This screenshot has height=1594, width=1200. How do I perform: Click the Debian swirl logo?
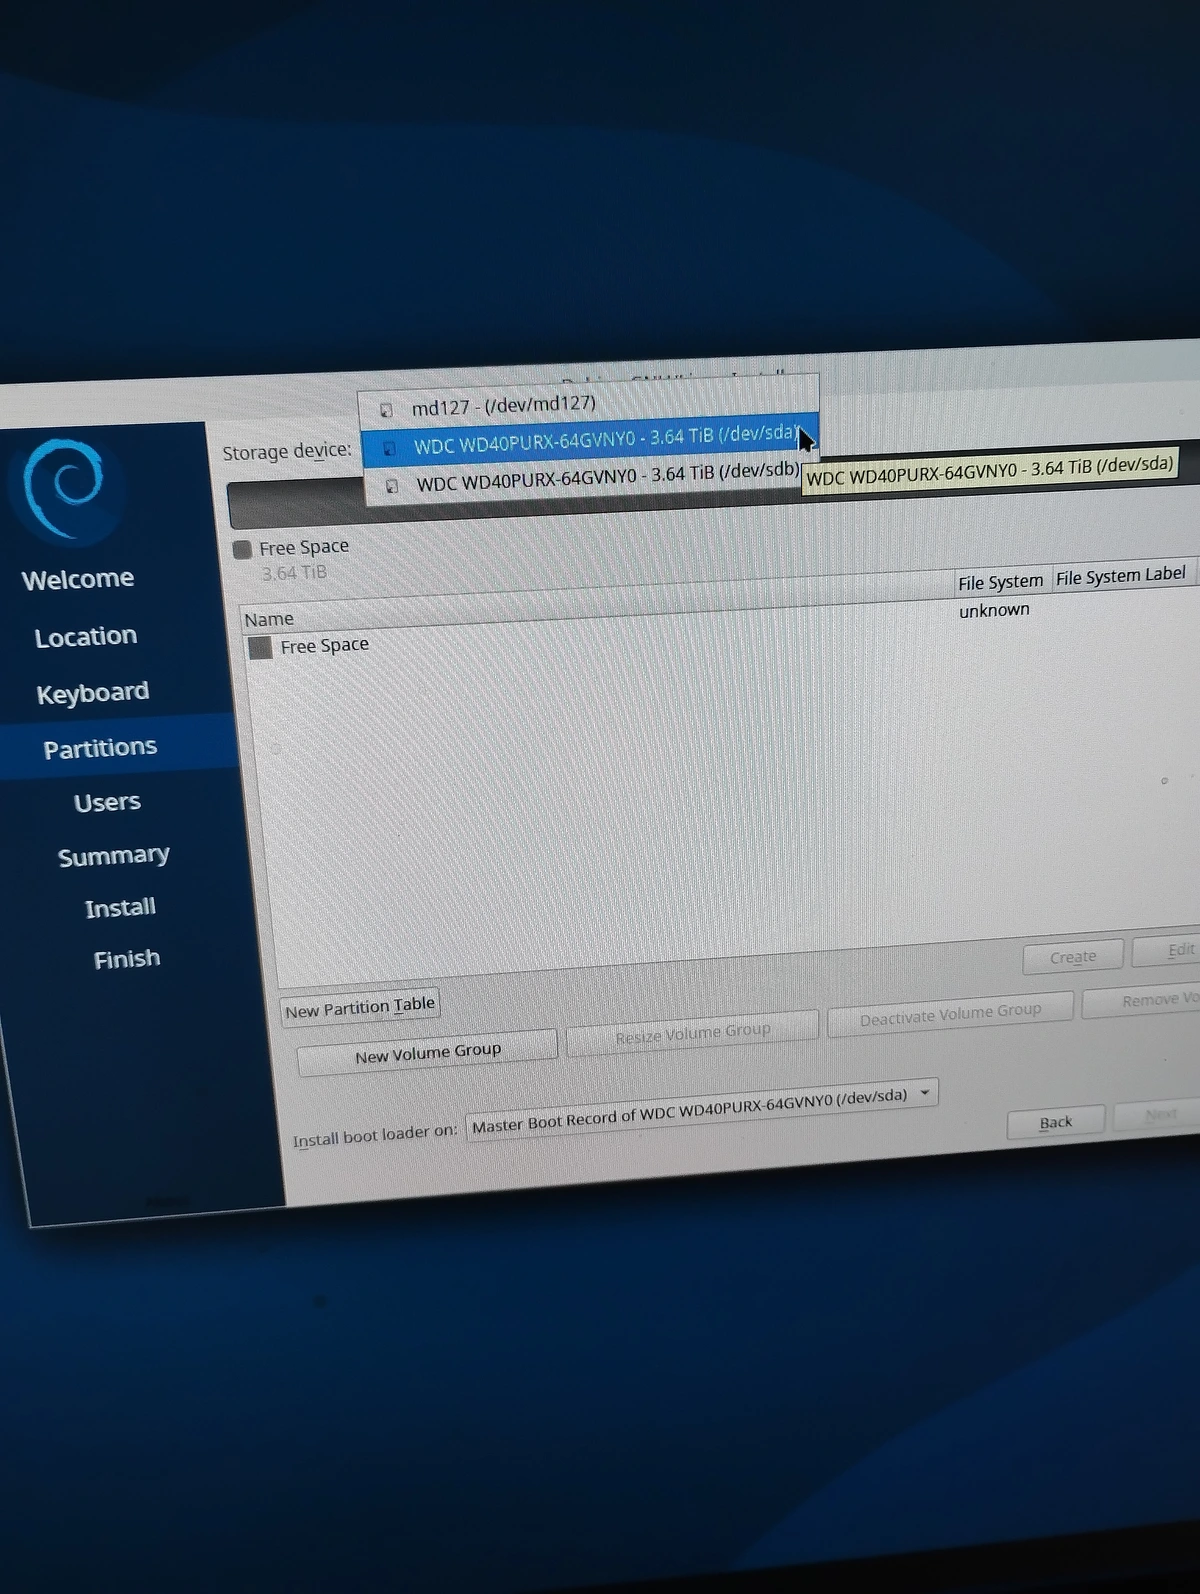[x=66, y=487]
